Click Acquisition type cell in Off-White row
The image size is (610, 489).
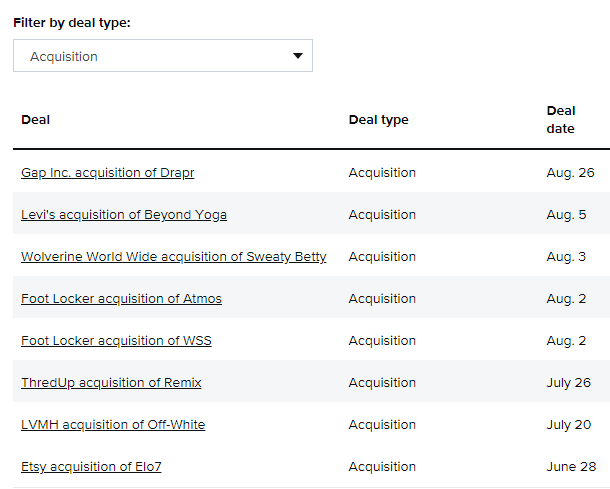coord(382,425)
